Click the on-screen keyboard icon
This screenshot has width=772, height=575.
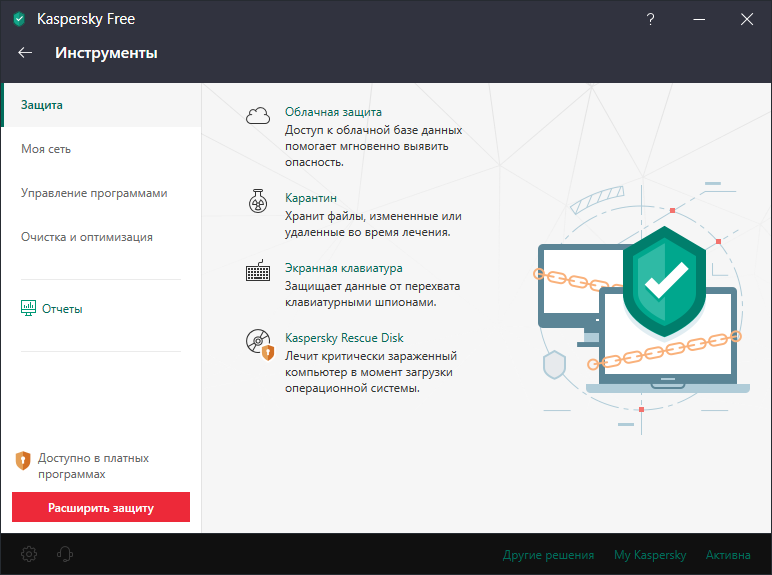point(258,272)
